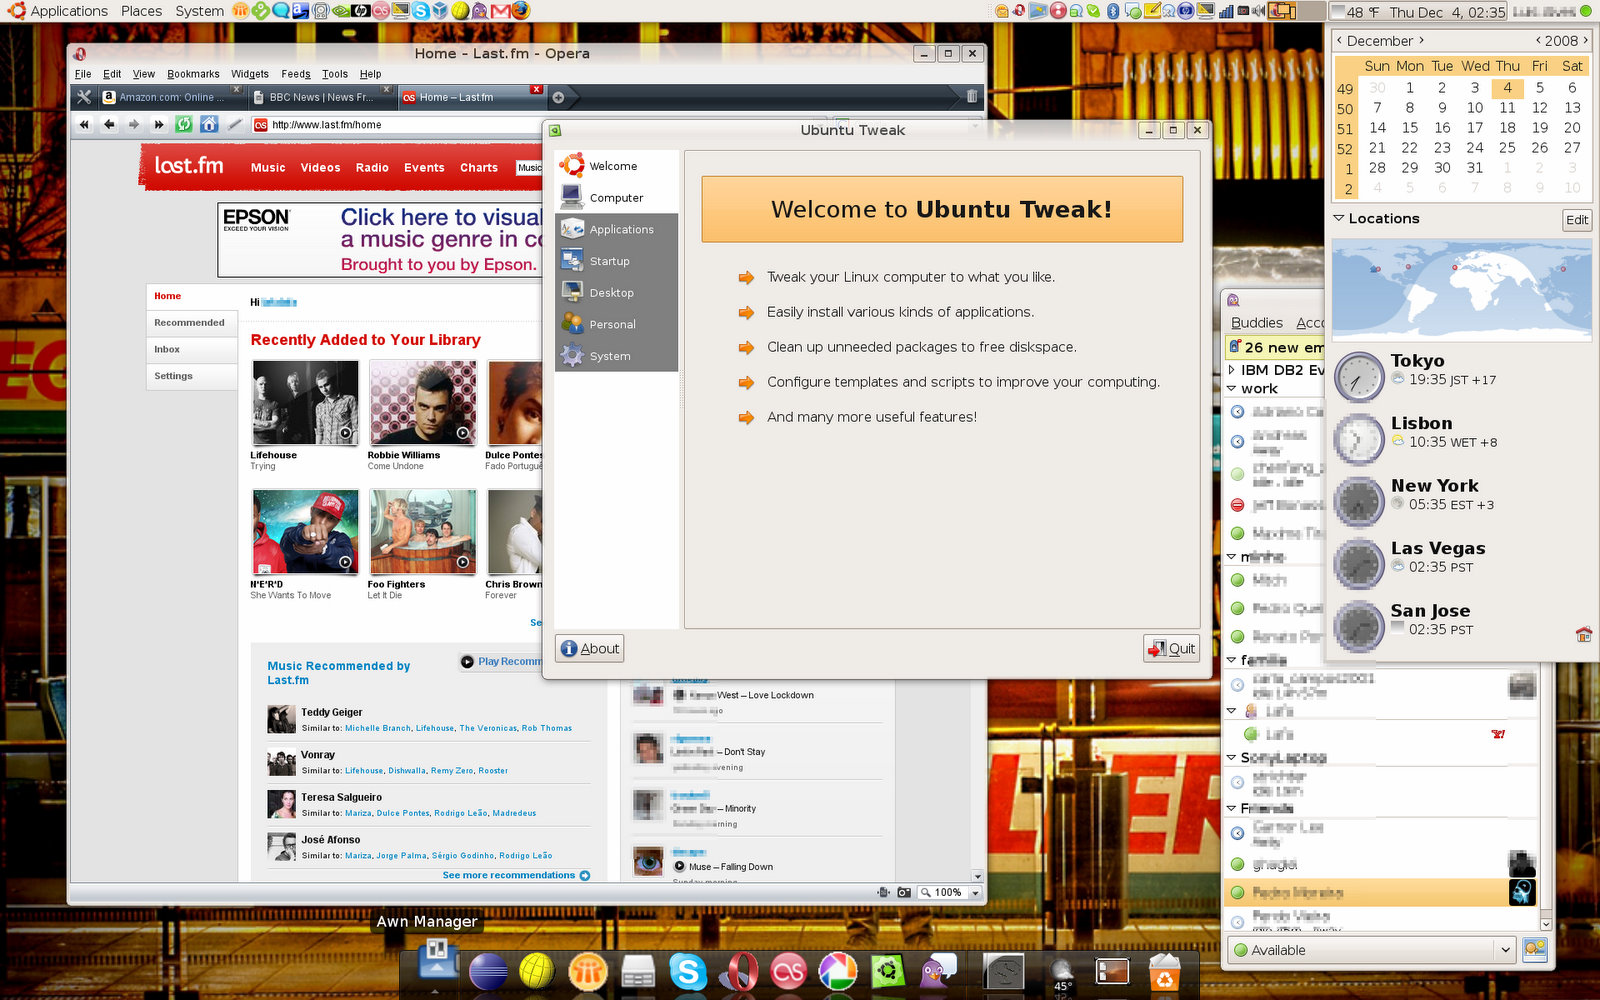Launch Picasa from the Awn dock
The height and width of the screenshot is (1000, 1600).
pos(838,971)
